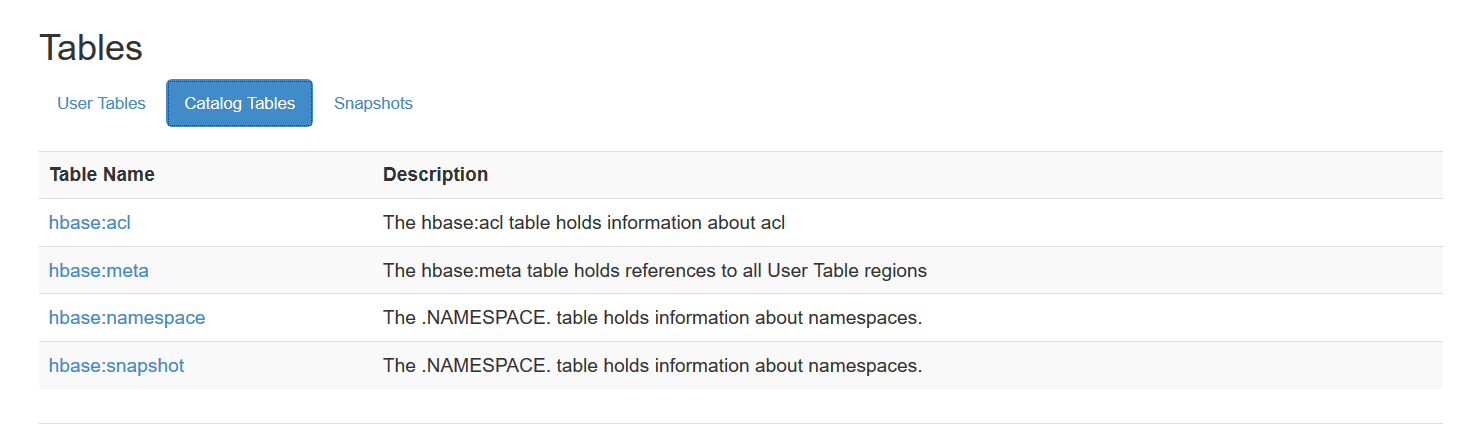Click the hbase:snapshot row description

652,366
